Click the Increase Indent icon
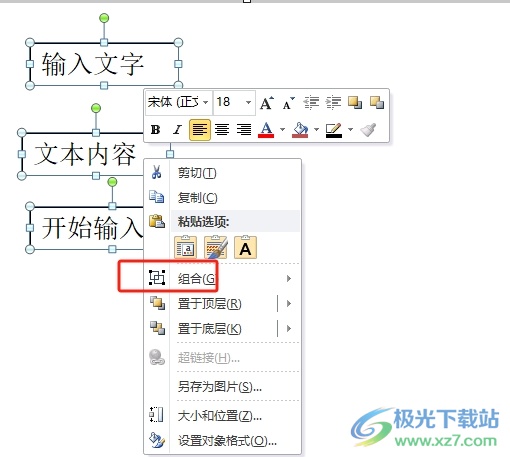 333,103
